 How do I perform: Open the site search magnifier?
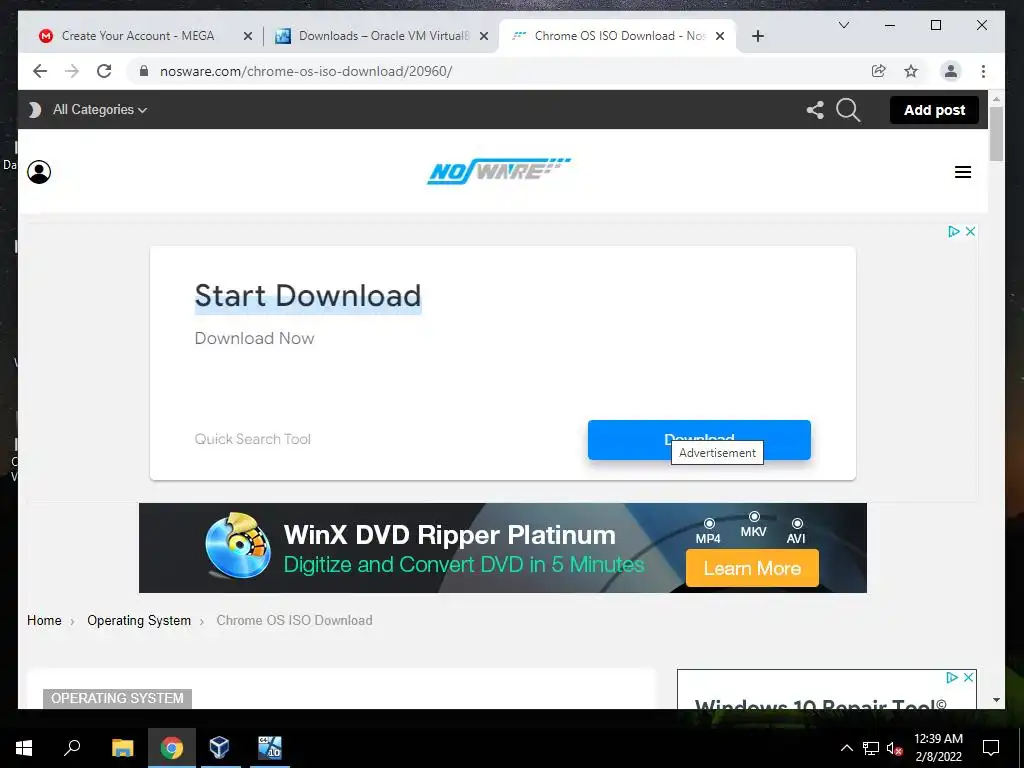coord(848,110)
